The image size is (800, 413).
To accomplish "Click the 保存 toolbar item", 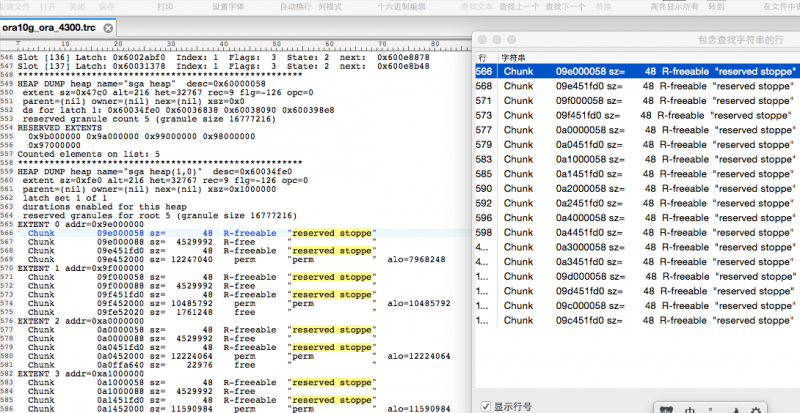I will coord(106,7).
